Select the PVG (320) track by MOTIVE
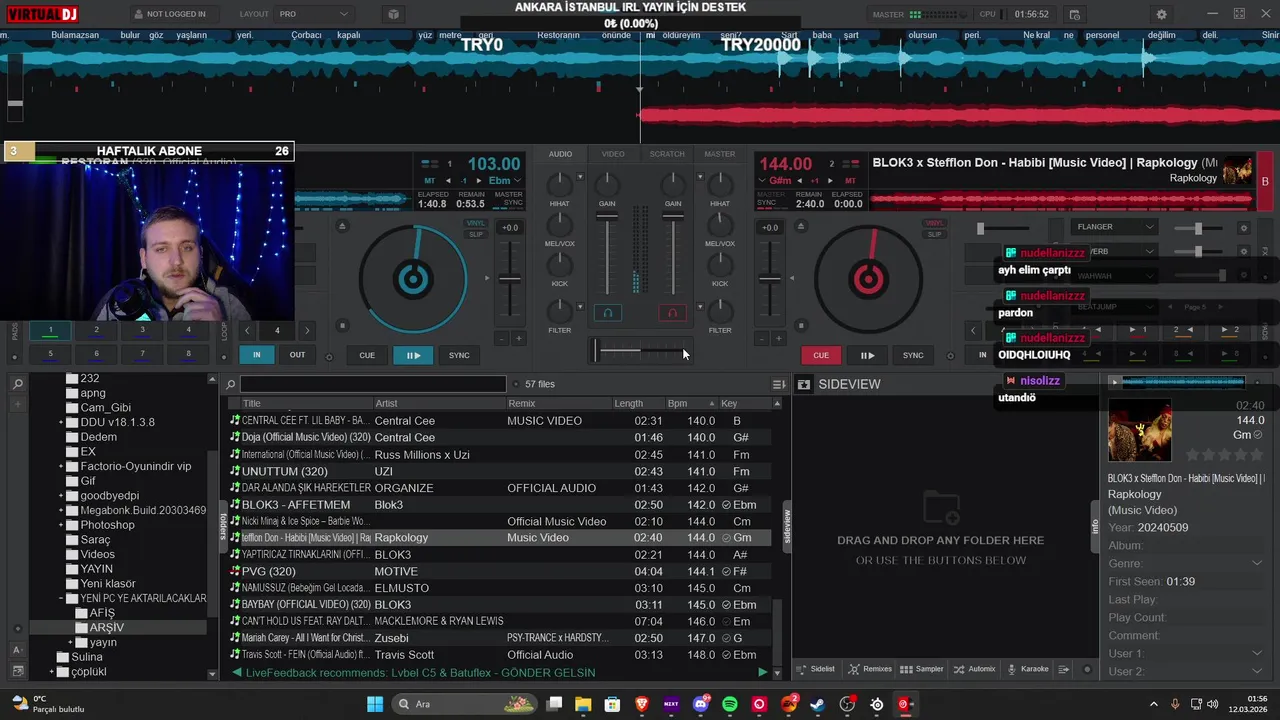 501,571
